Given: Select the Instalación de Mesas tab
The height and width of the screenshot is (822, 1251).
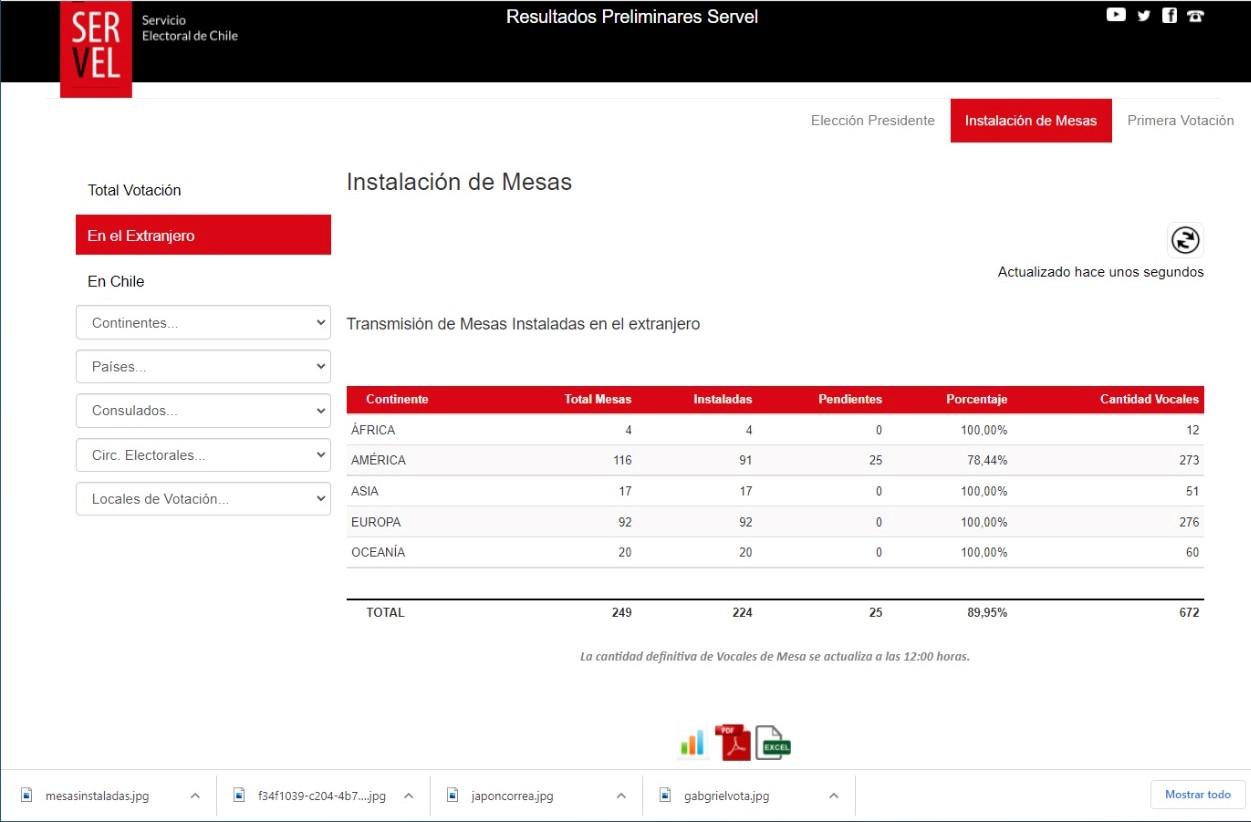Looking at the screenshot, I should pos(1031,120).
